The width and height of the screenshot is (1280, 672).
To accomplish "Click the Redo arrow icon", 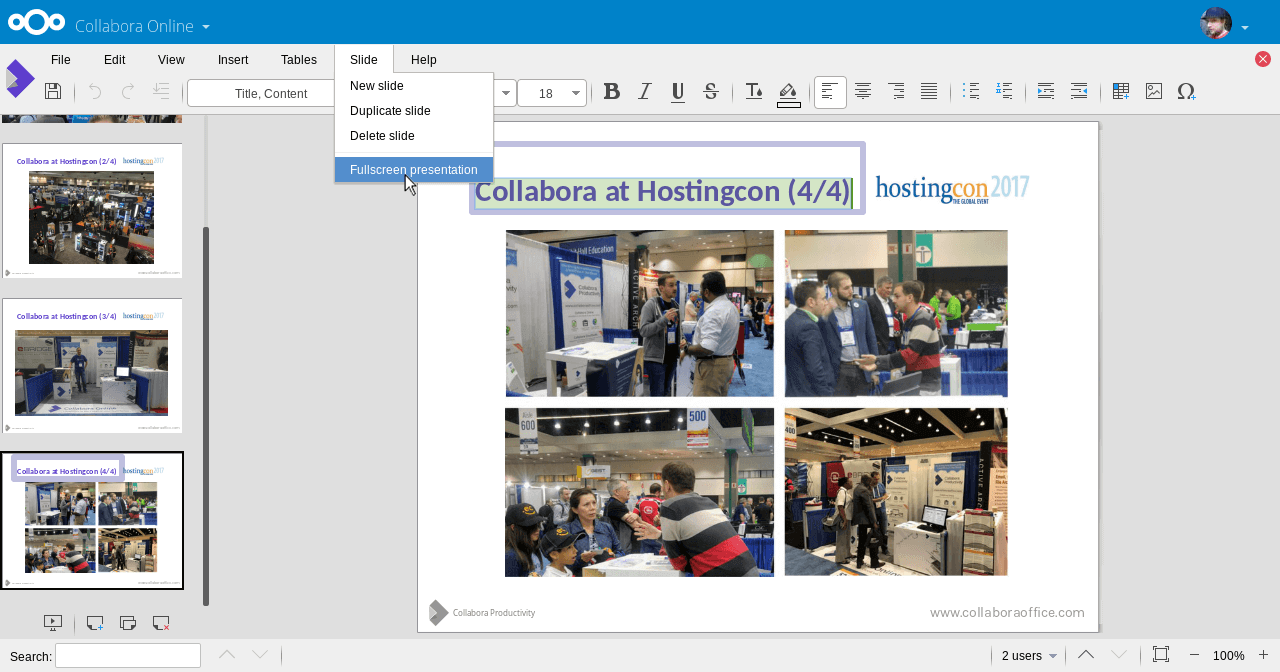I will (128, 92).
